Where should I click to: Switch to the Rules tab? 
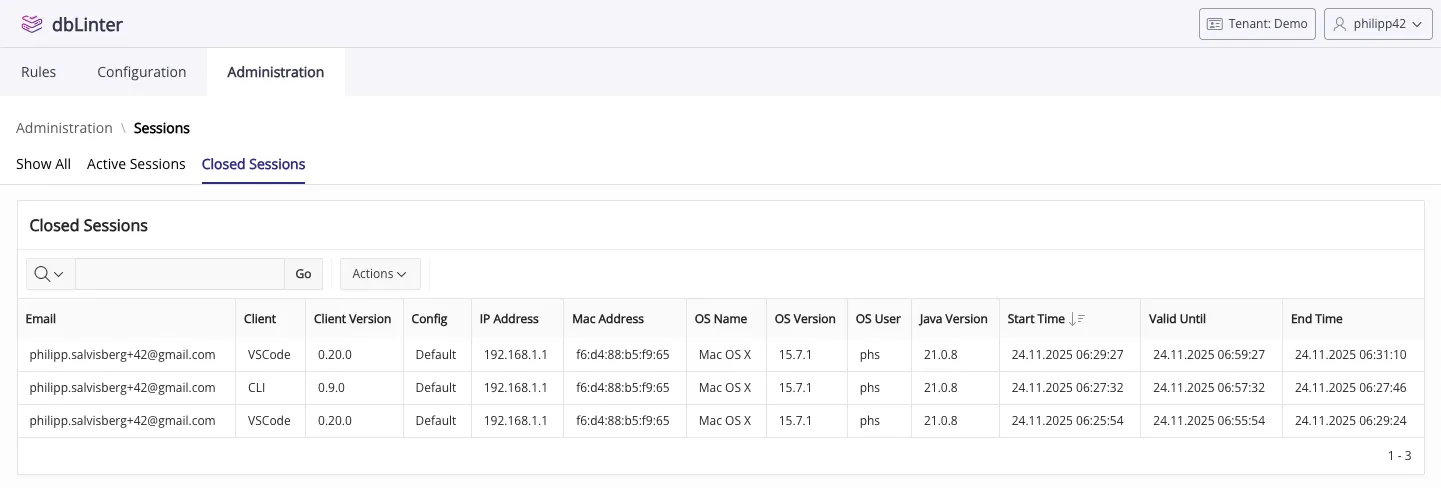click(38, 72)
